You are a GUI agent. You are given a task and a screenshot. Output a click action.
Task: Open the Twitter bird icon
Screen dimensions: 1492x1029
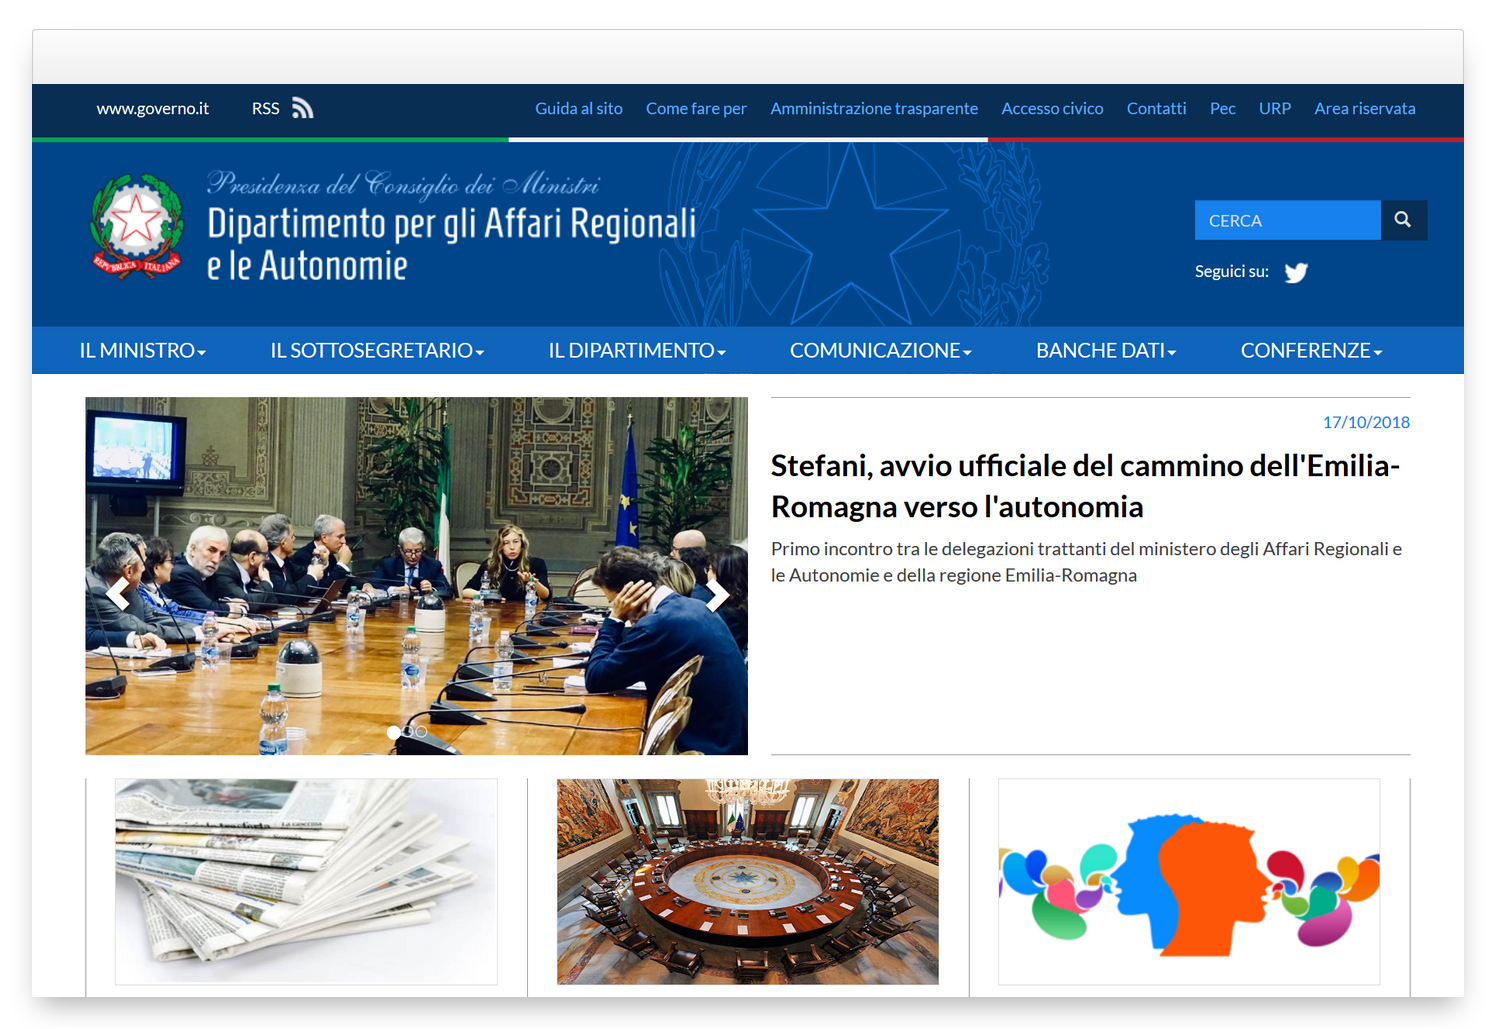1296,272
